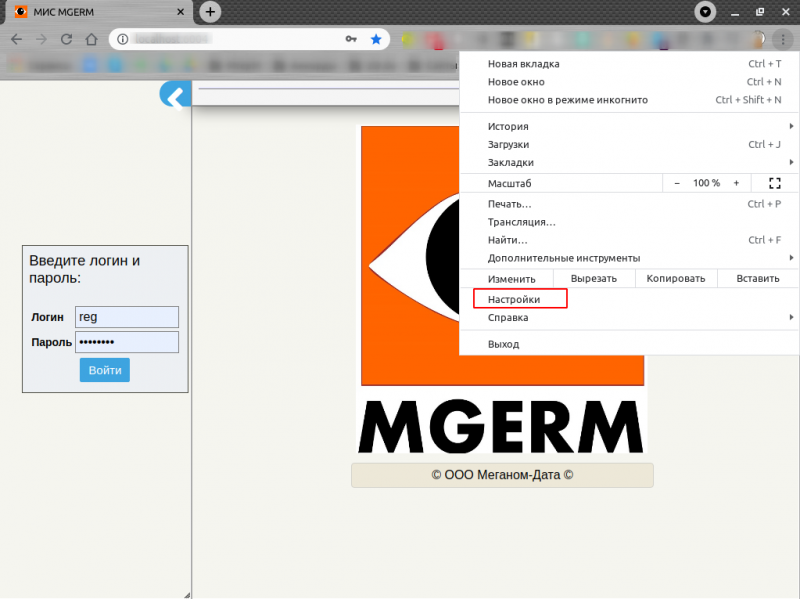This screenshot has width=800, height=599.
Task: Reload the page with the refresh icon
Action: [x=66, y=39]
